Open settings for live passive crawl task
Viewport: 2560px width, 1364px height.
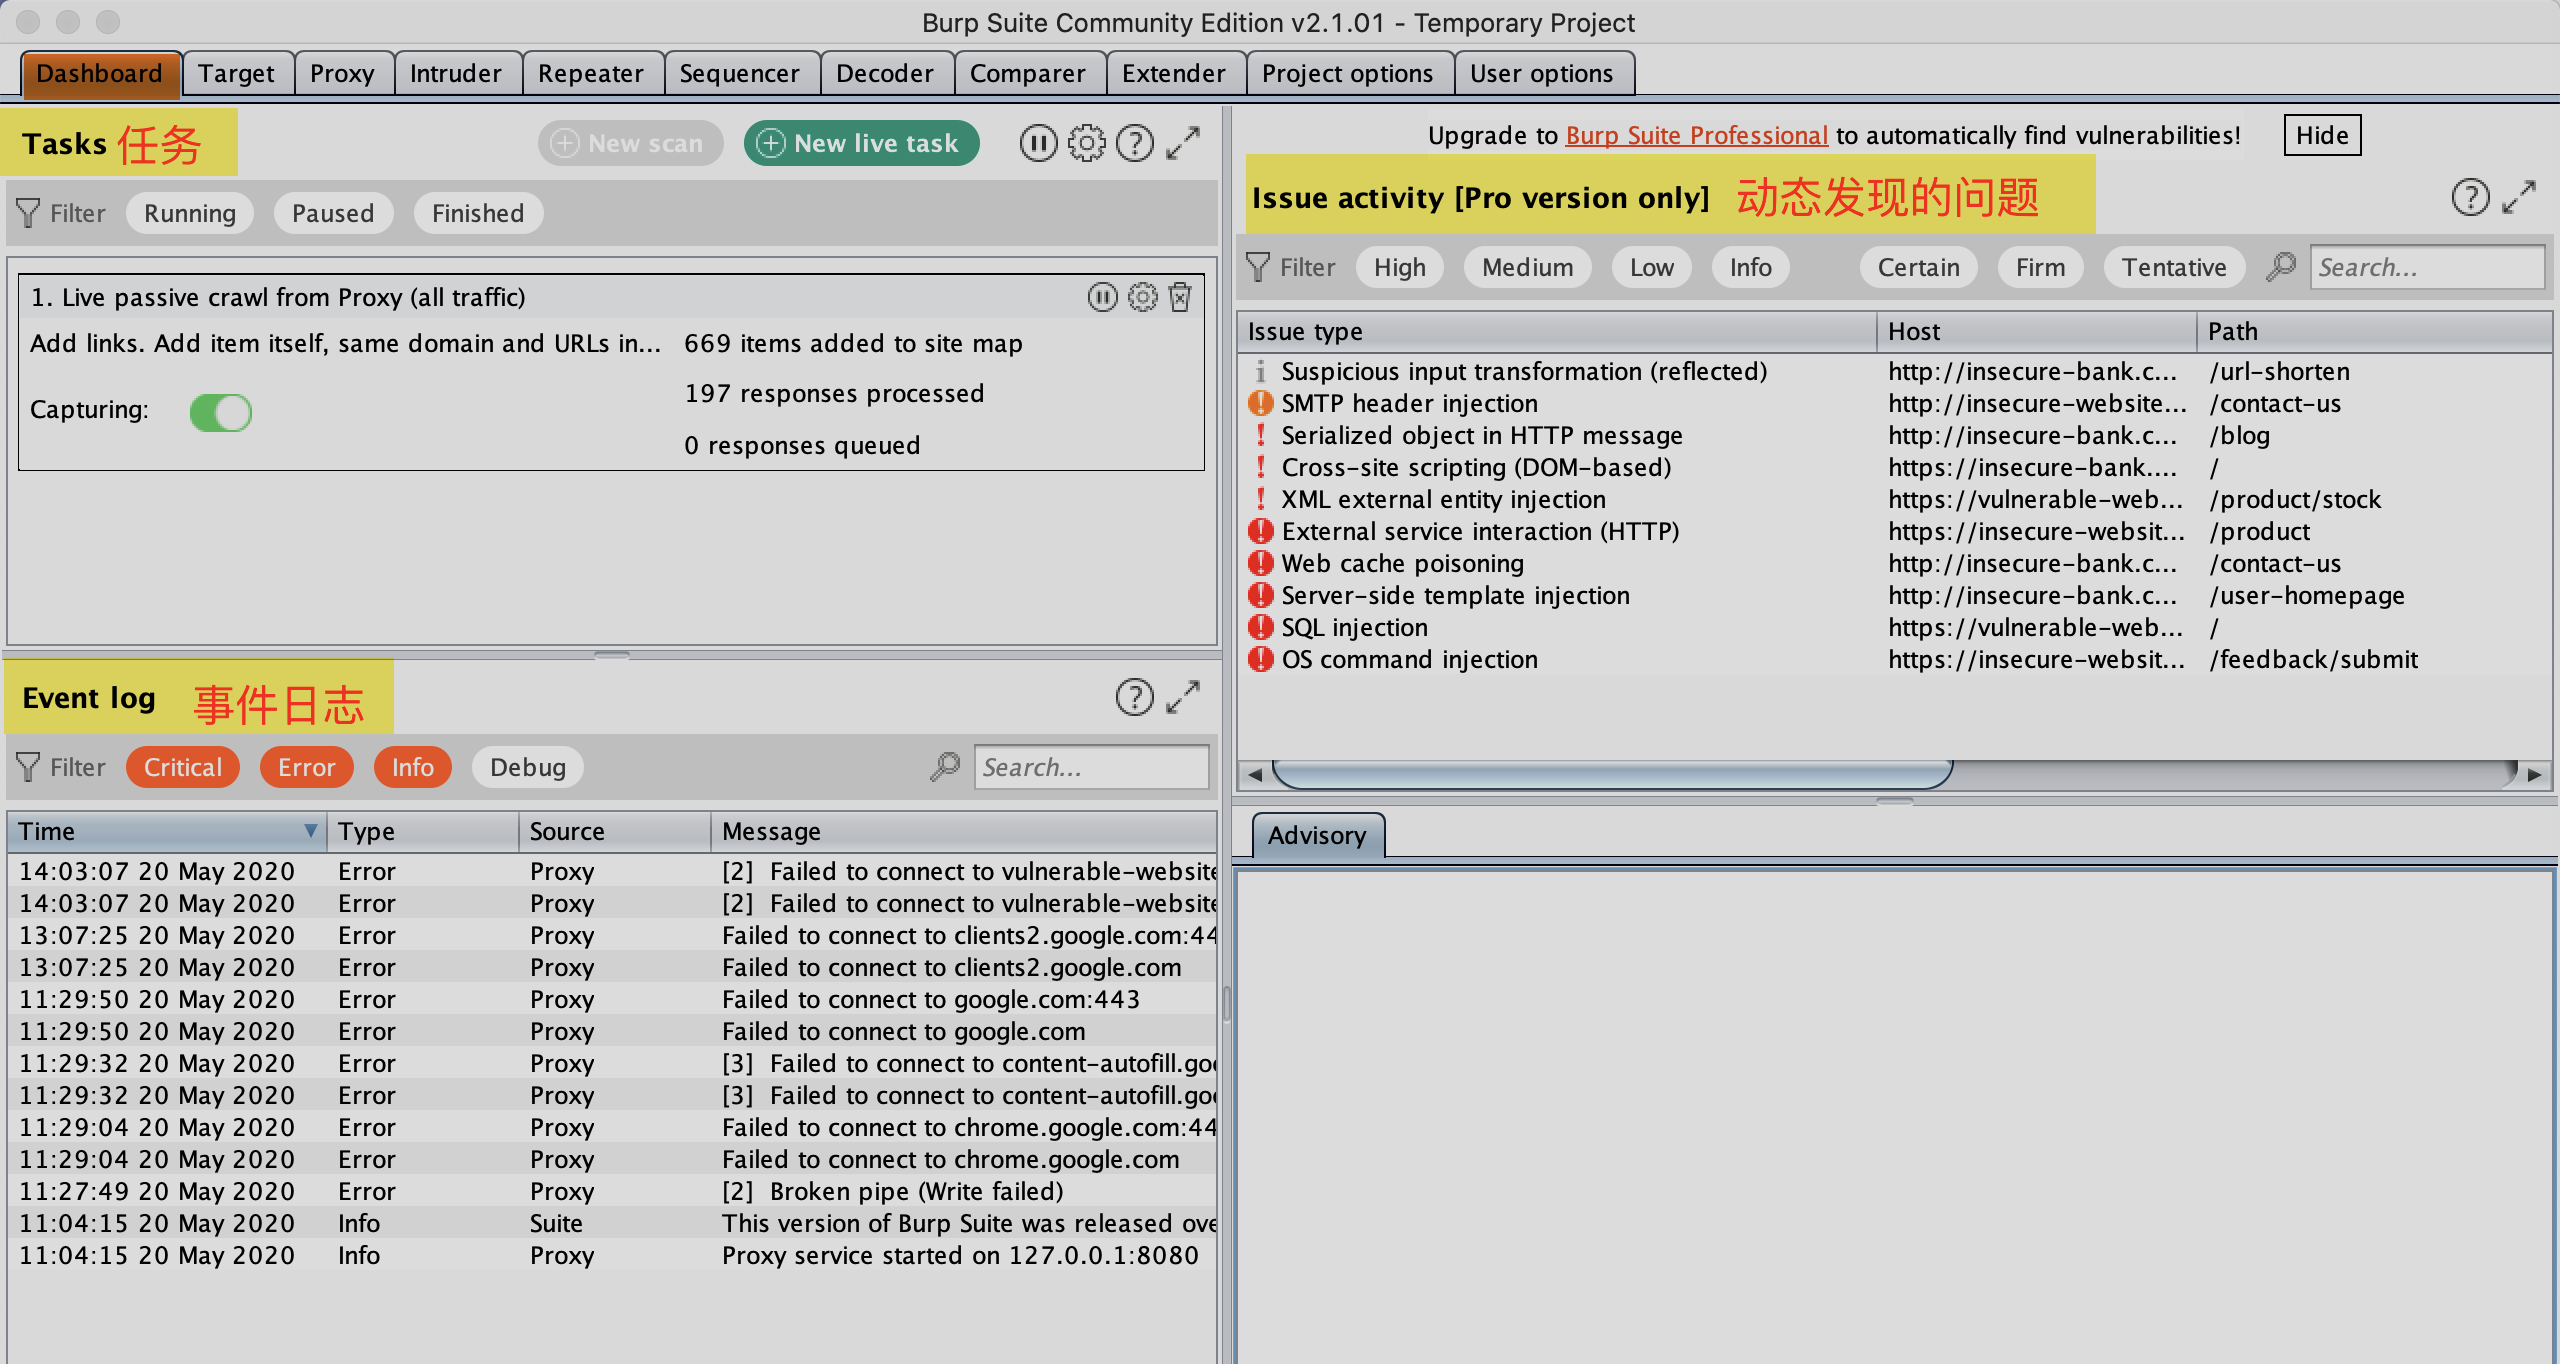[x=1142, y=297]
